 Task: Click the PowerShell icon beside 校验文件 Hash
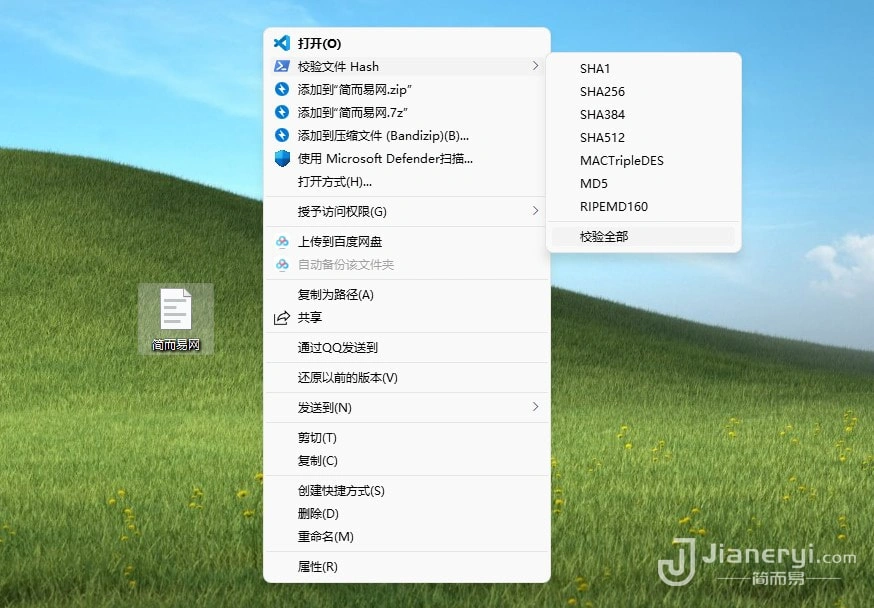point(282,66)
